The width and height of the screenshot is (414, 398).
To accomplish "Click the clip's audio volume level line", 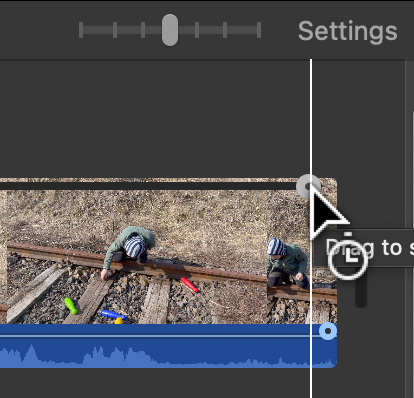I will pos(159,336).
